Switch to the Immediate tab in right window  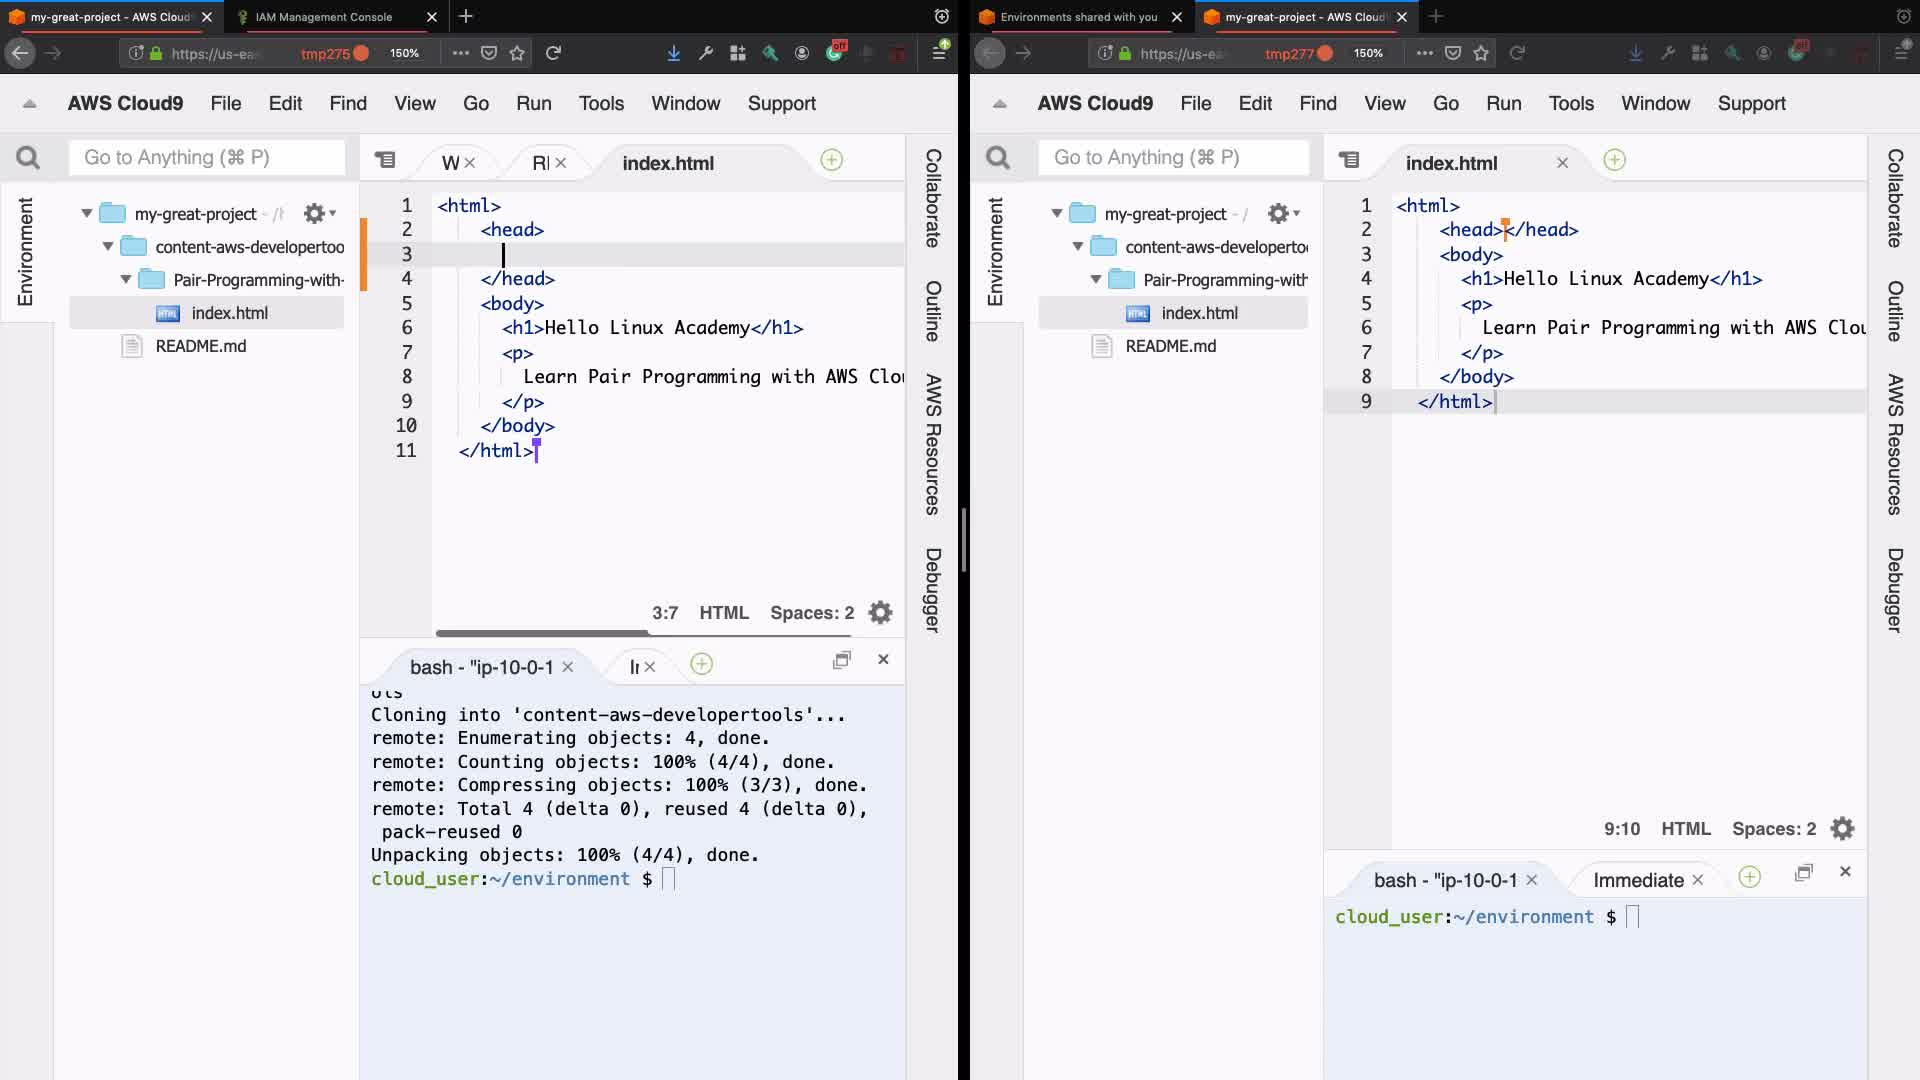coord(1637,880)
